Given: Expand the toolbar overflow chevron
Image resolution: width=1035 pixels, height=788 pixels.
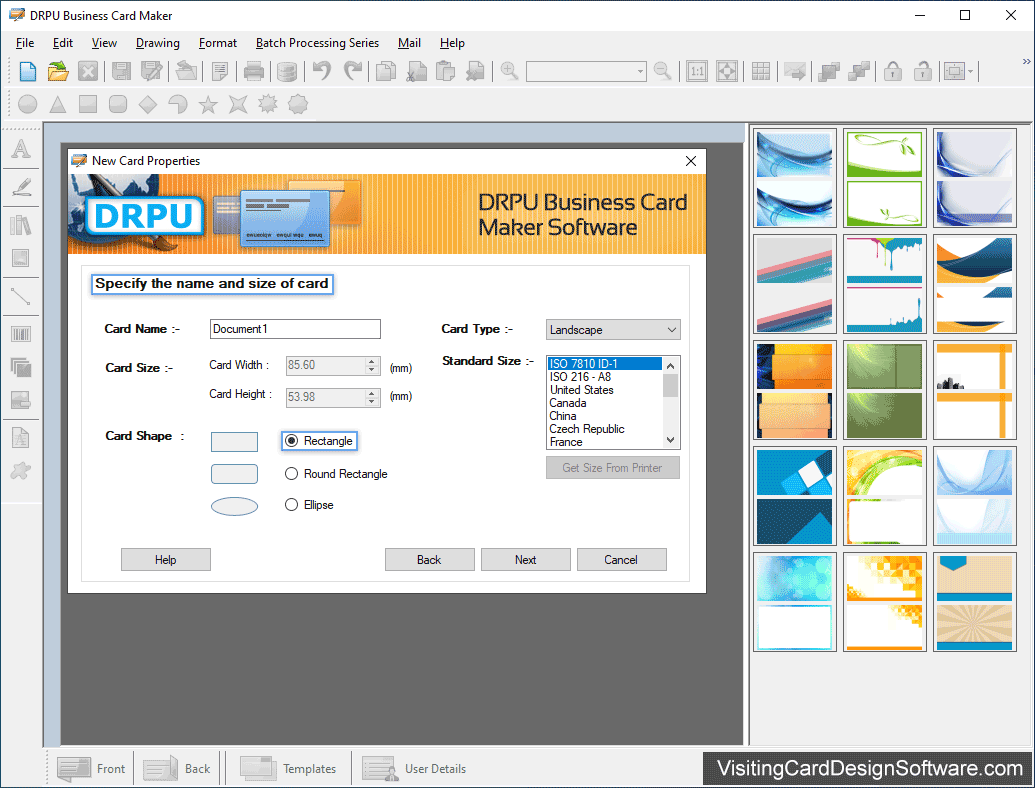Looking at the screenshot, I should pyautogui.click(x=1026, y=61).
